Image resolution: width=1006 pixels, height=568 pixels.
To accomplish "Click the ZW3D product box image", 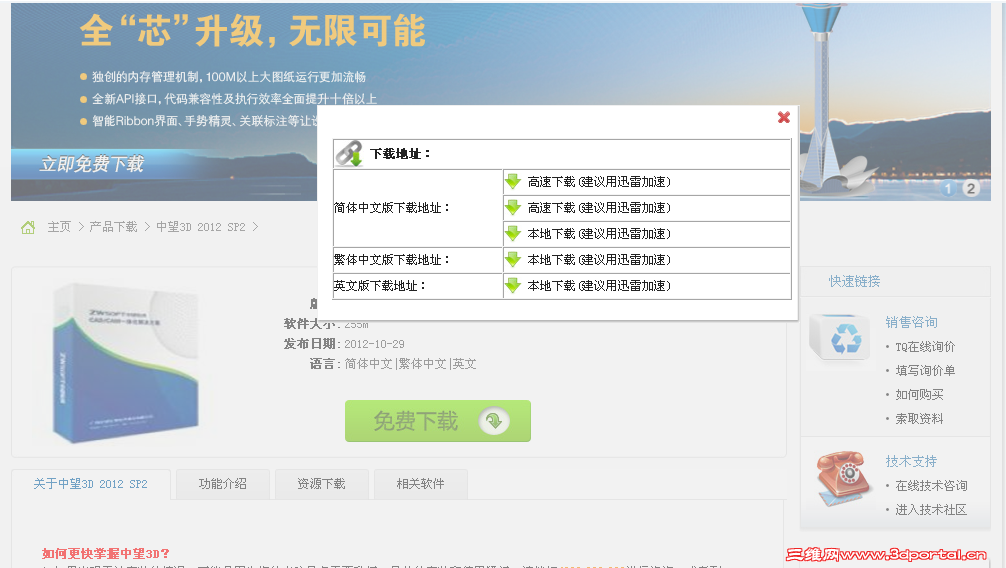I will coord(126,365).
